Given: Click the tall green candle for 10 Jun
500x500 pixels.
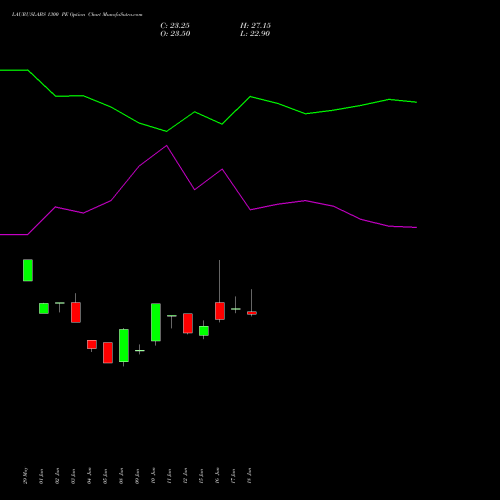Looking at the screenshot, I should tap(156, 322).
